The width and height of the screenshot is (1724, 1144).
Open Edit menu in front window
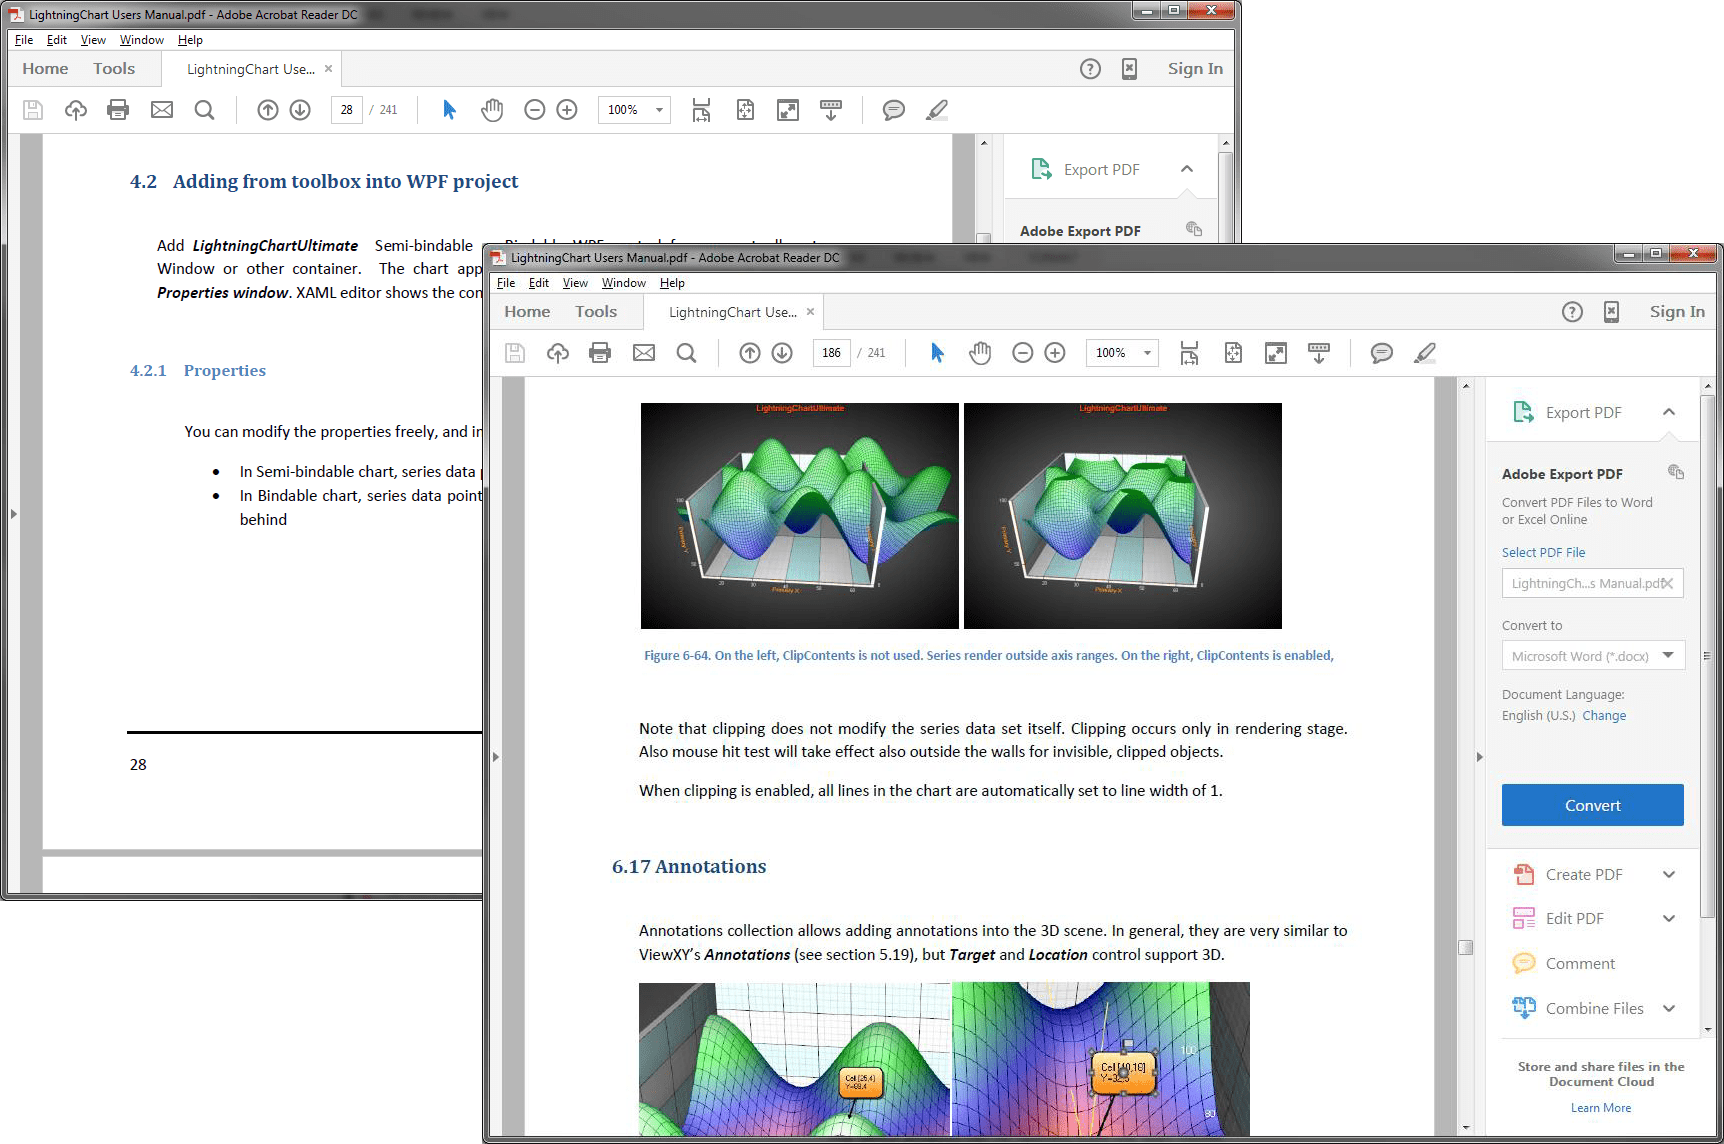tap(539, 283)
